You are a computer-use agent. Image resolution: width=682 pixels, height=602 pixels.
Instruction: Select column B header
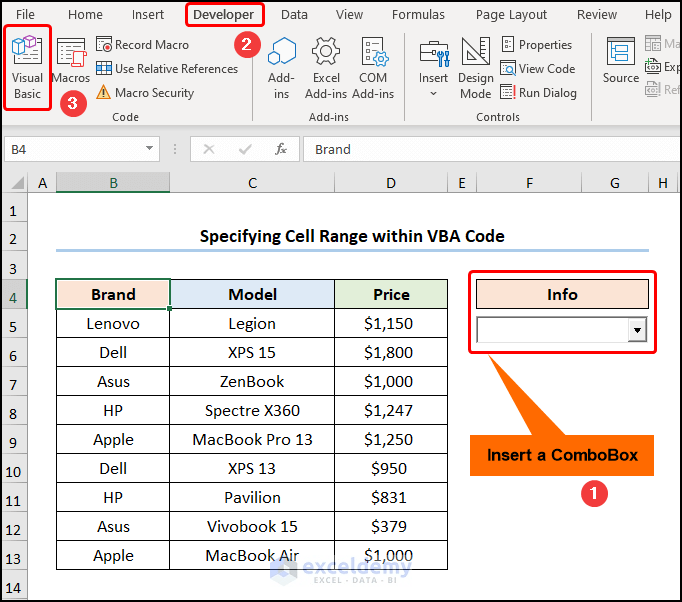pyautogui.click(x=113, y=183)
